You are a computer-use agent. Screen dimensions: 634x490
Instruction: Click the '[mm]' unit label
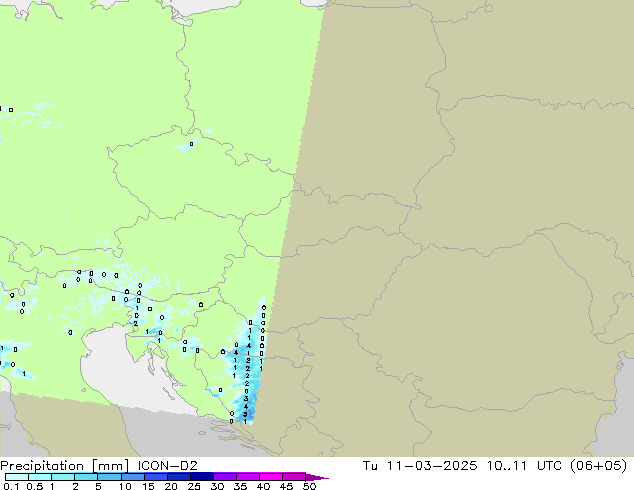[x=111, y=466]
